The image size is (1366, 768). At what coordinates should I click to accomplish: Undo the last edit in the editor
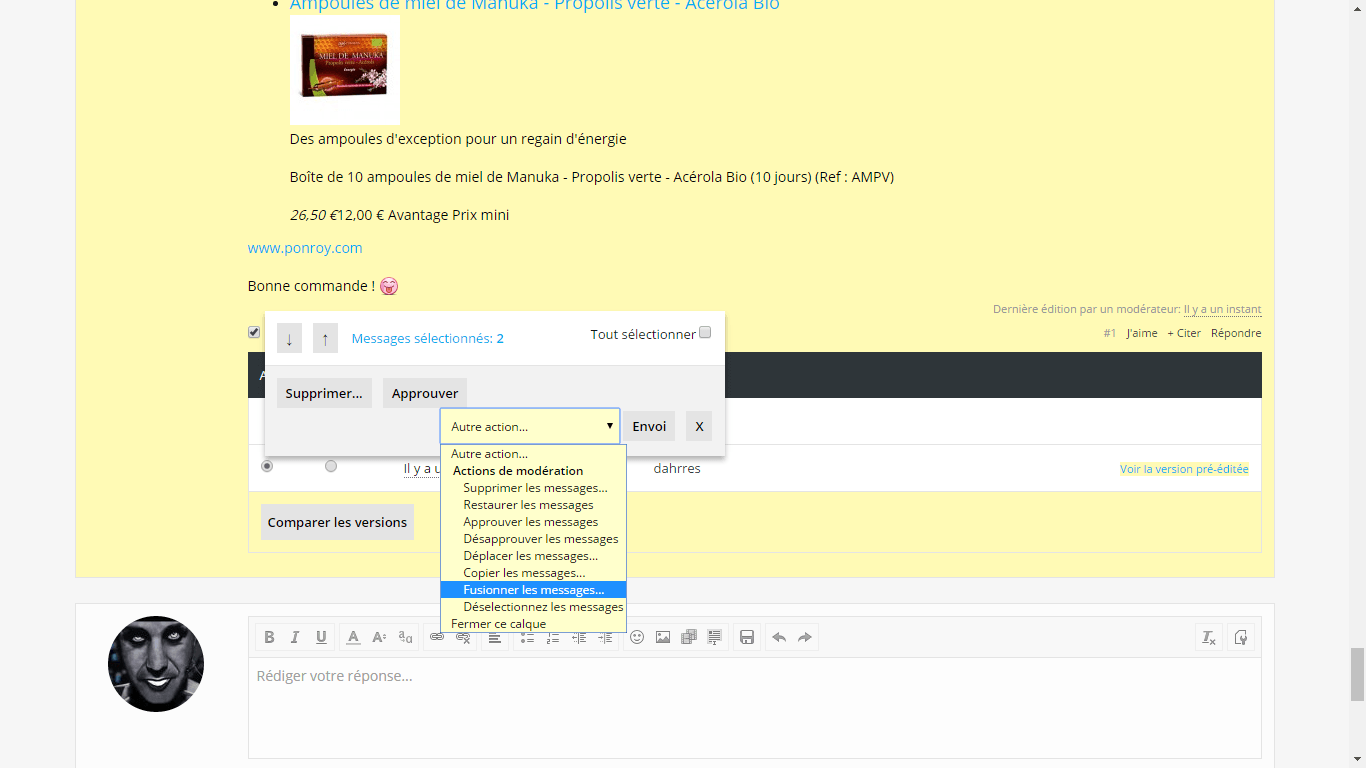779,637
